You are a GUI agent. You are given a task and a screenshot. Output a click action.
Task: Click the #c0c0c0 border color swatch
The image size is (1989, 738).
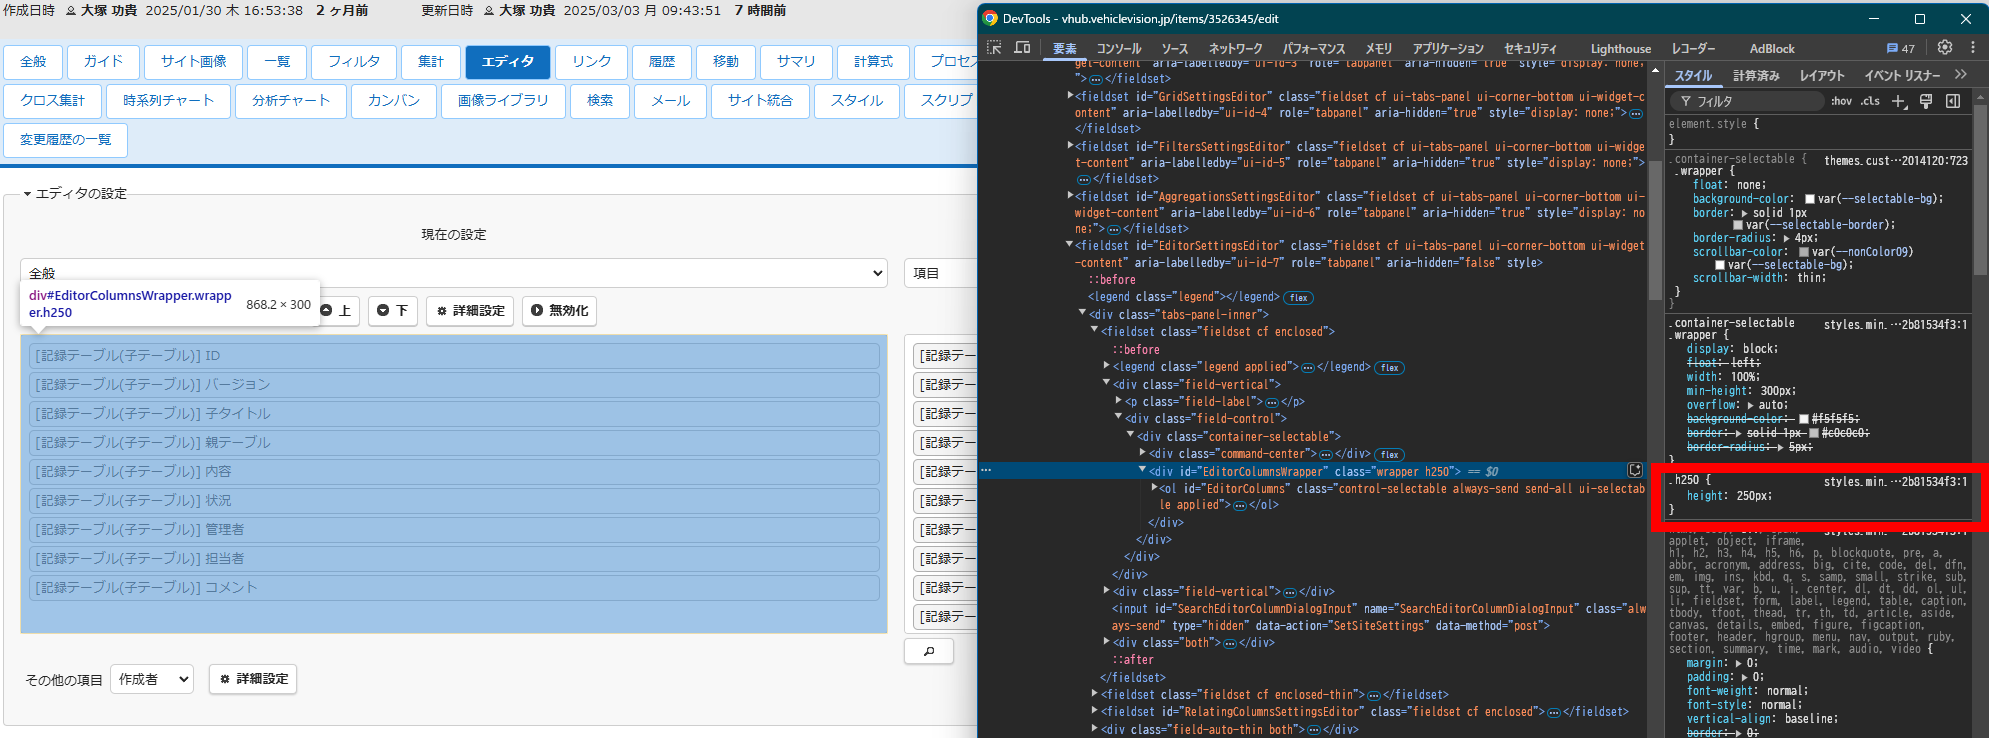pyautogui.click(x=1814, y=433)
